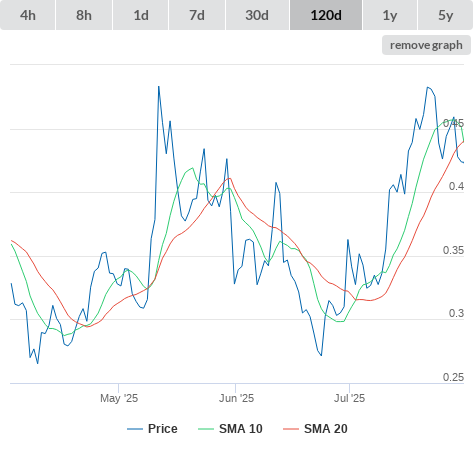Viewport: 474px width, 455px height.
Task: Show the 7d price history
Action: click(197, 15)
